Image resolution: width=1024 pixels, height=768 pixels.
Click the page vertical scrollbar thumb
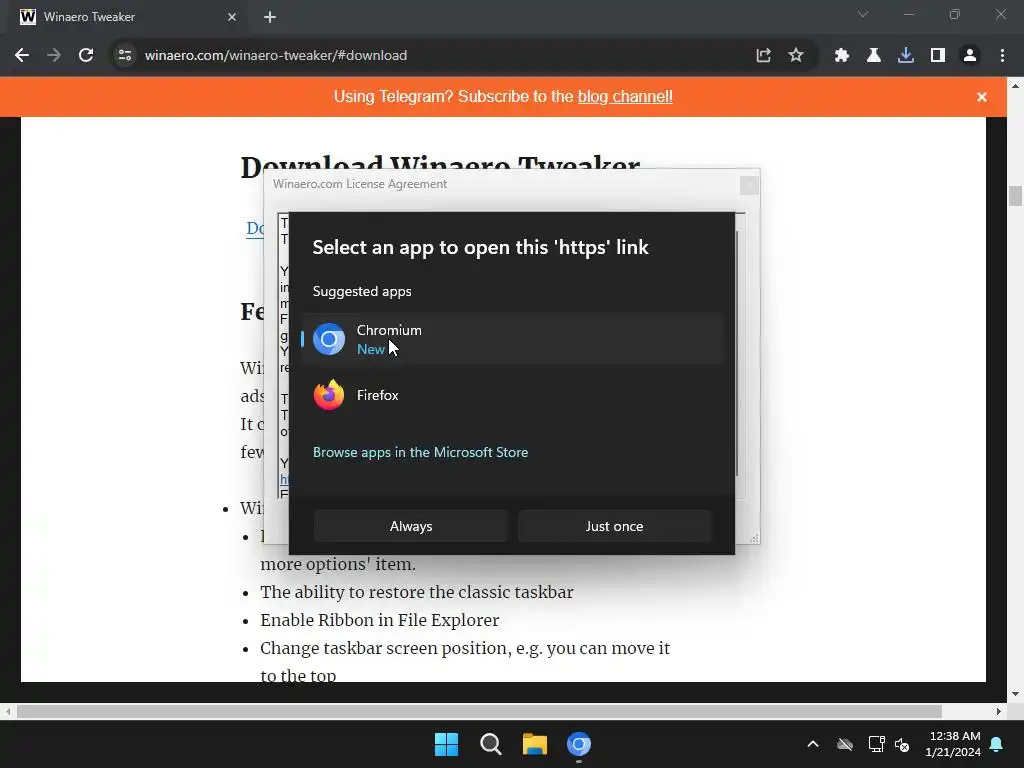tap(1015, 196)
